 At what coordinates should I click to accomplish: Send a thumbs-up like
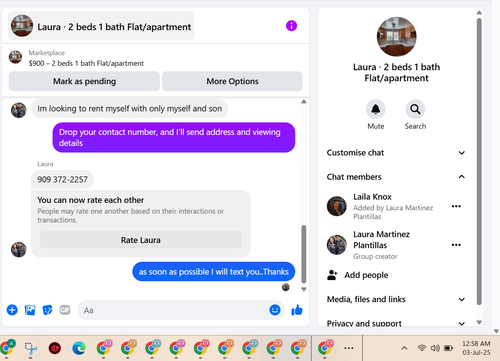[297, 310]
